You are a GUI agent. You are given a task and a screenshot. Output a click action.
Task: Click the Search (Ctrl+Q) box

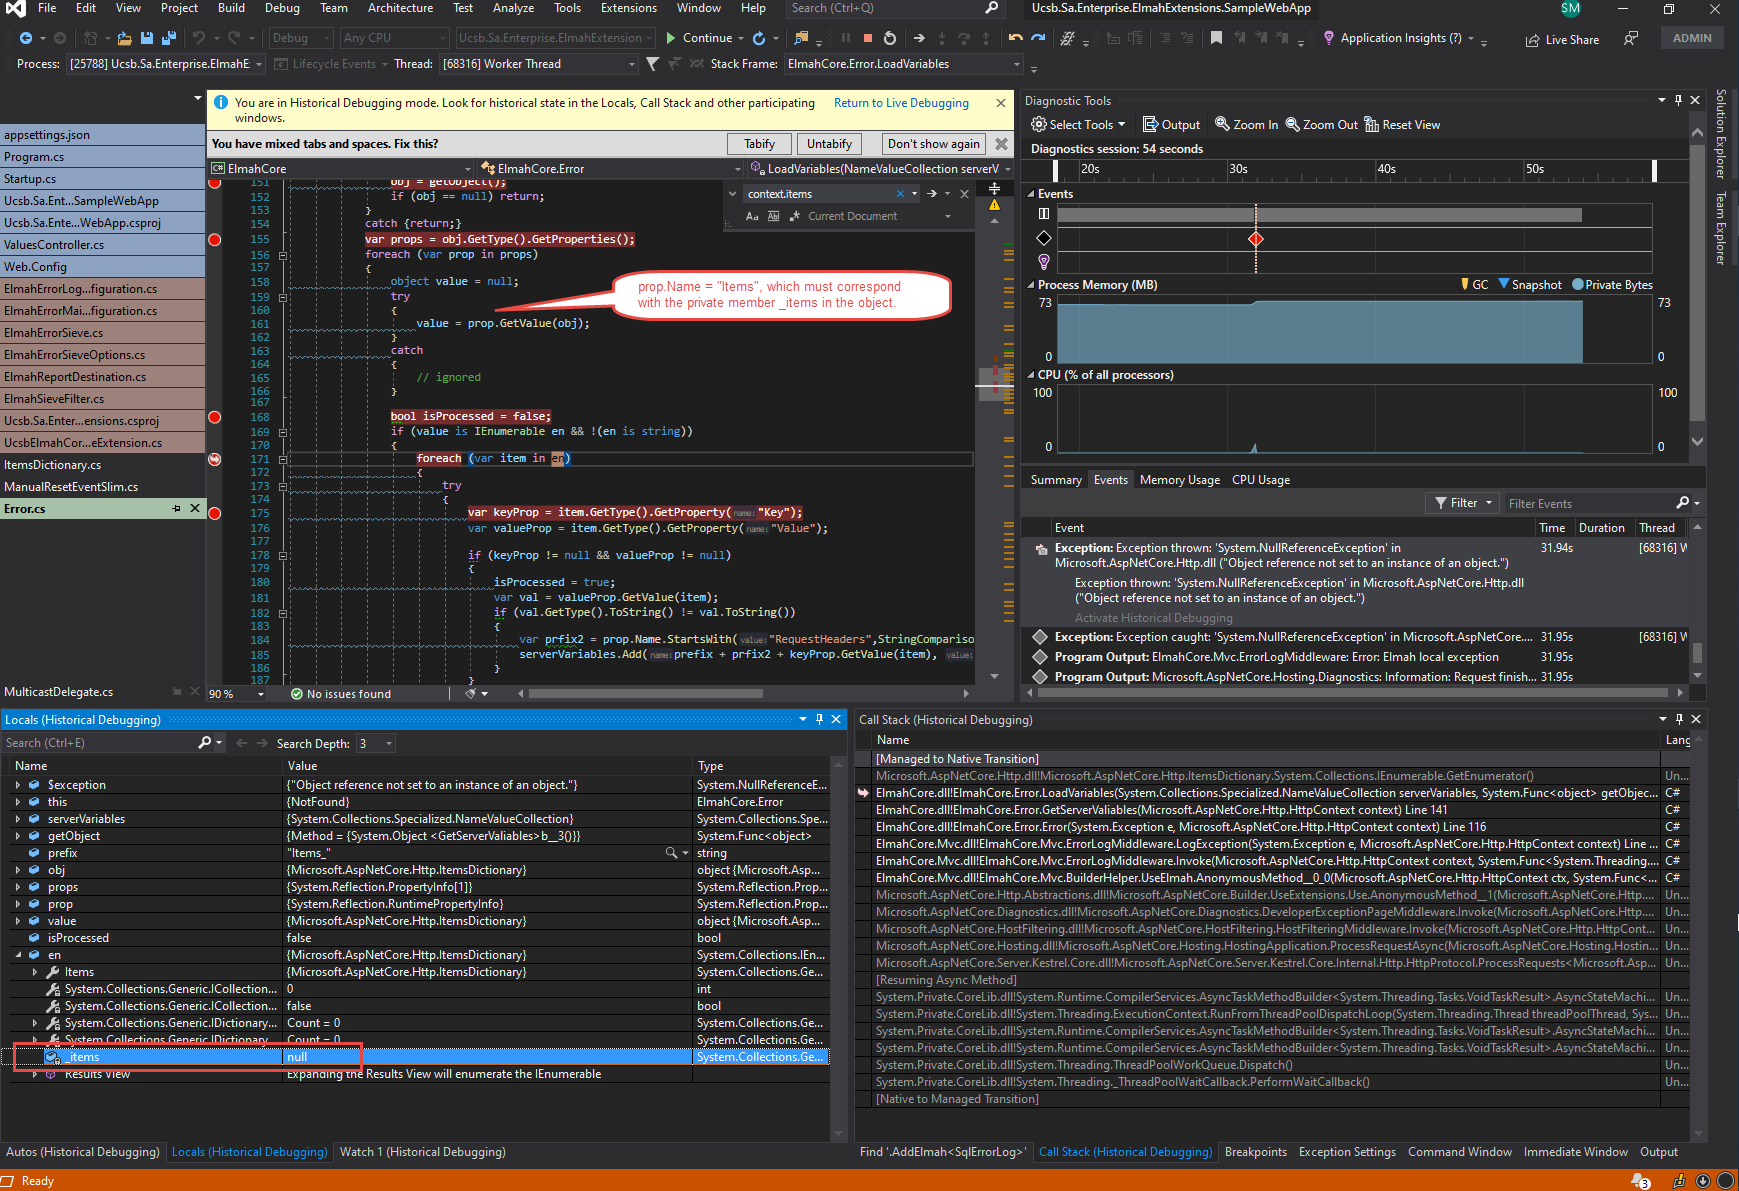pyautogui.click(x=893, y=8)
